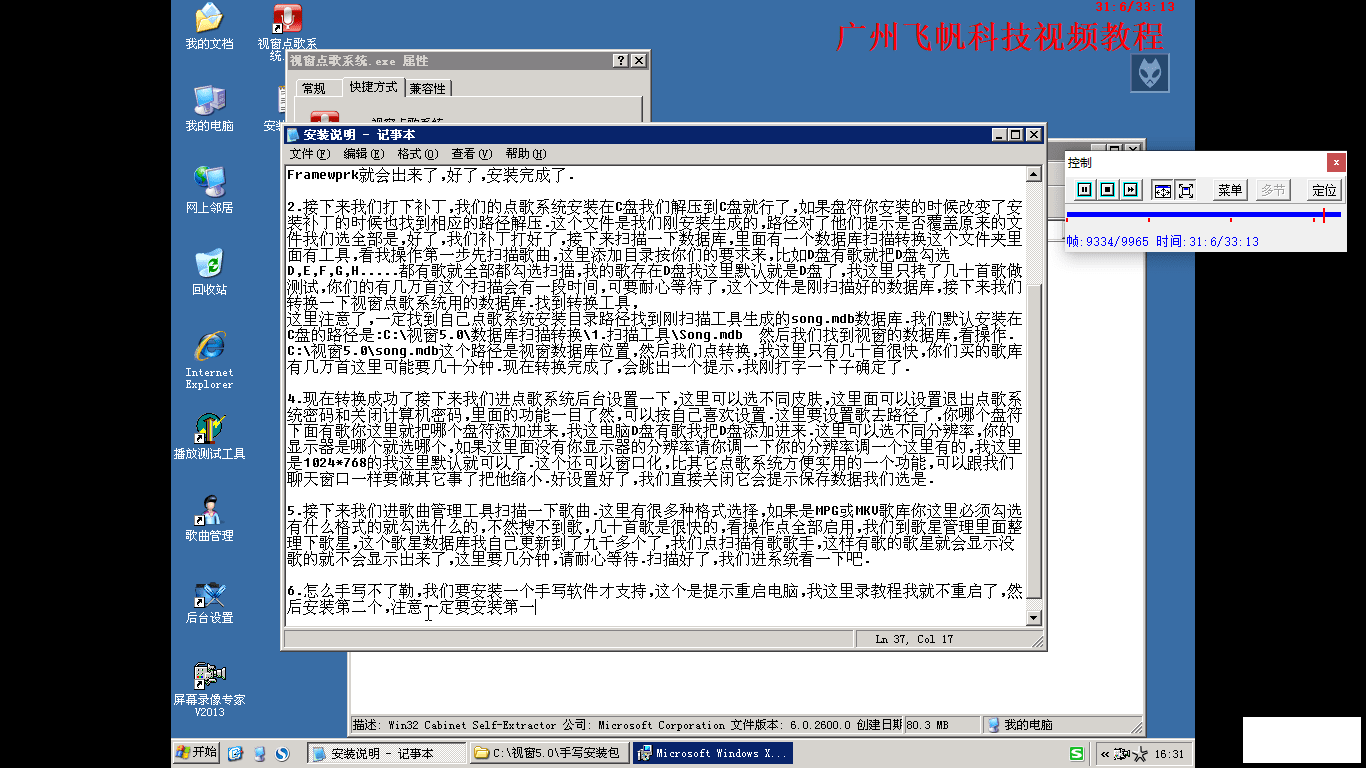
Task: Click the 16:31 taskbar clock
Action: (x=1169, y=754)
